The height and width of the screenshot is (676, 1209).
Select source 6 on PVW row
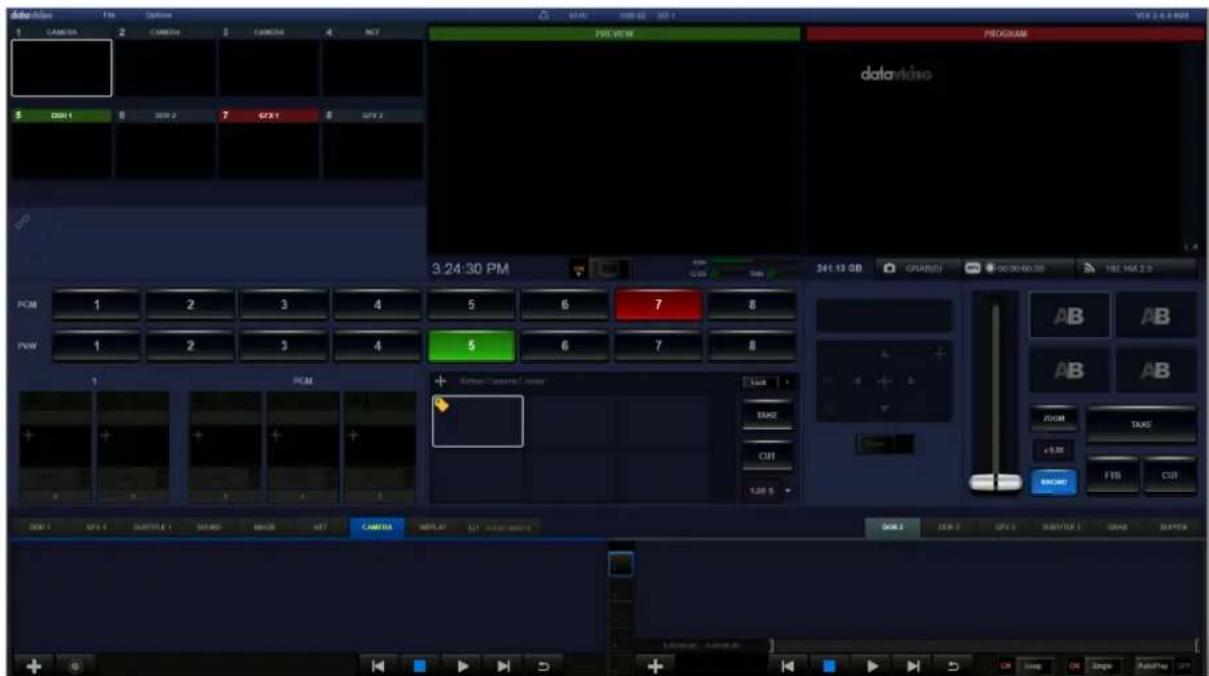pyautogui.click(x=564, y=346)
